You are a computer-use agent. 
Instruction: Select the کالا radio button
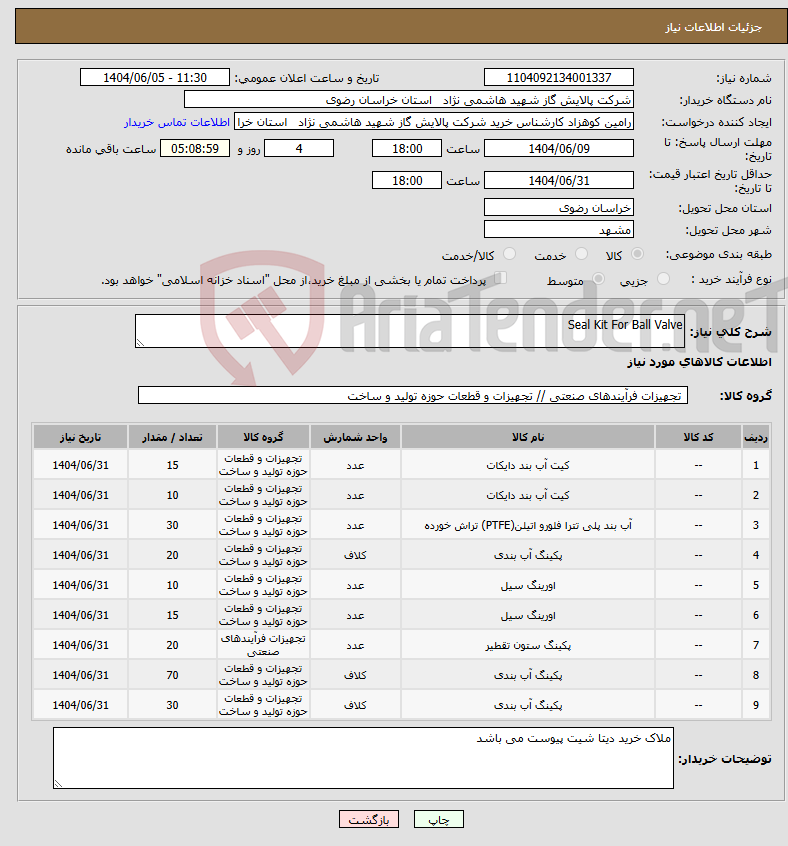point(637,254)
